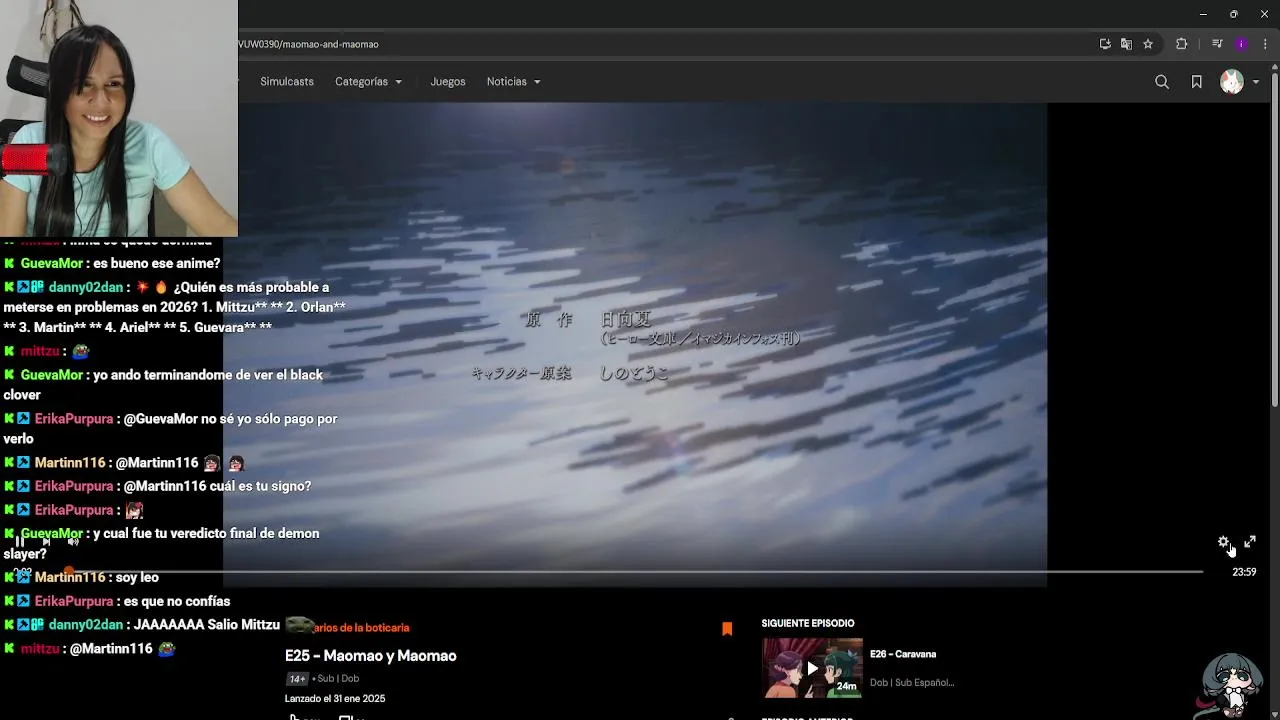
Task: Expand the Categorías dropdown
Action: coord(368,82)
